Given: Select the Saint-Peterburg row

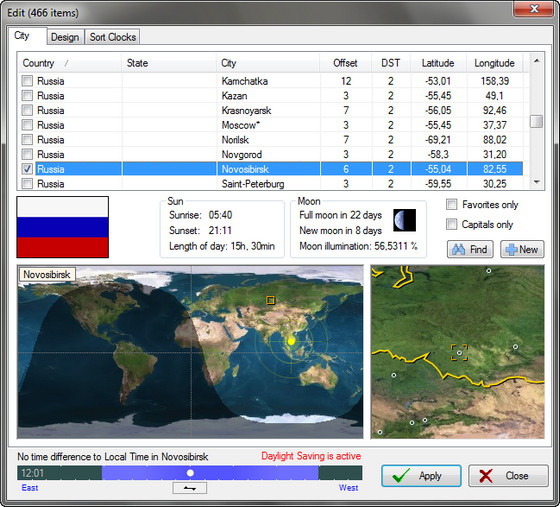Looking at the screenshot, I should [271, 184].
